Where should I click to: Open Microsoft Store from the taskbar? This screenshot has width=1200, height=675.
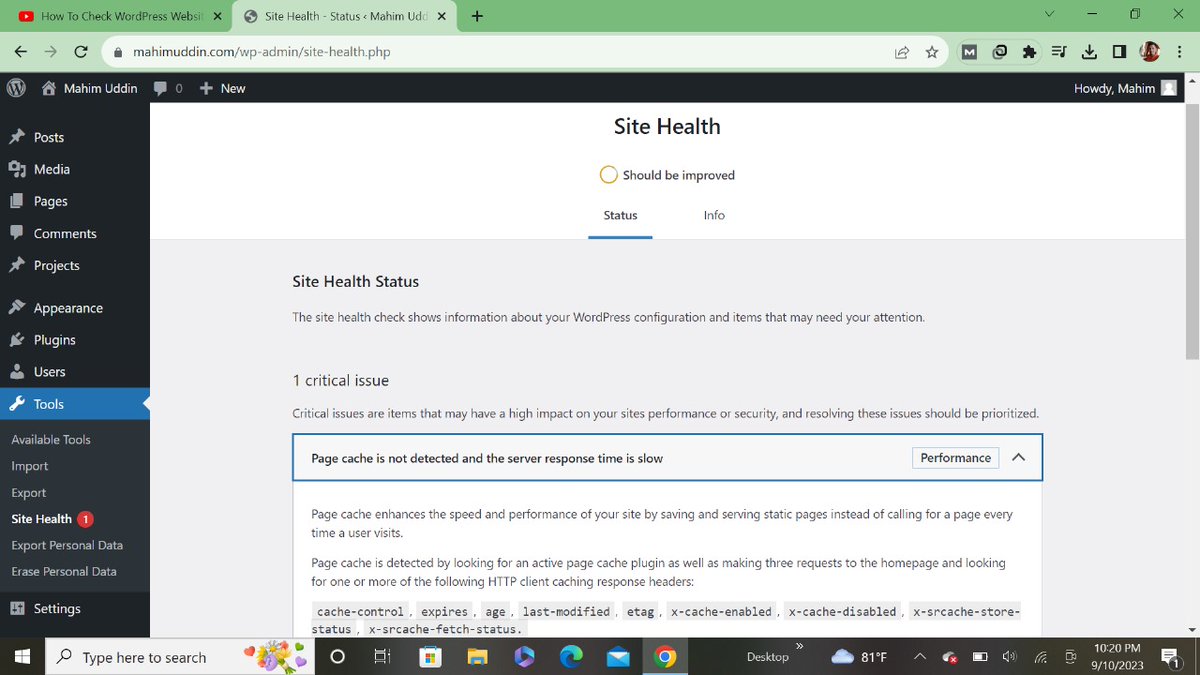(431, 657)
